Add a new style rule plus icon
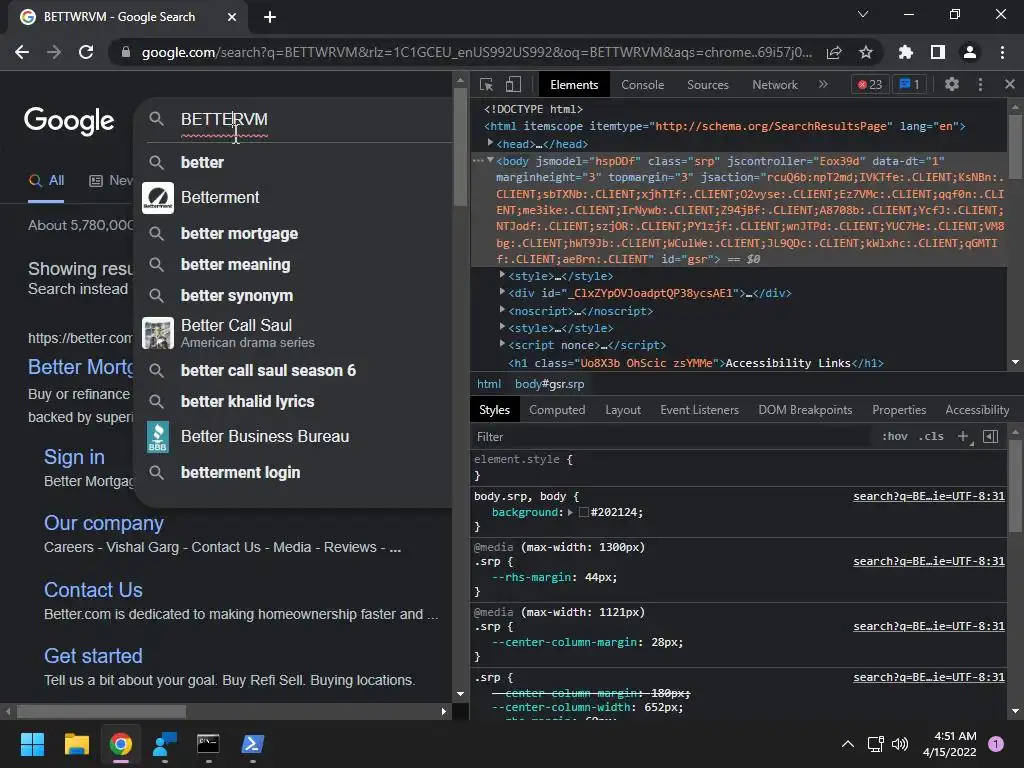Screen dimensions: 1024x768 pyautogui.click(x=963, y=436)
